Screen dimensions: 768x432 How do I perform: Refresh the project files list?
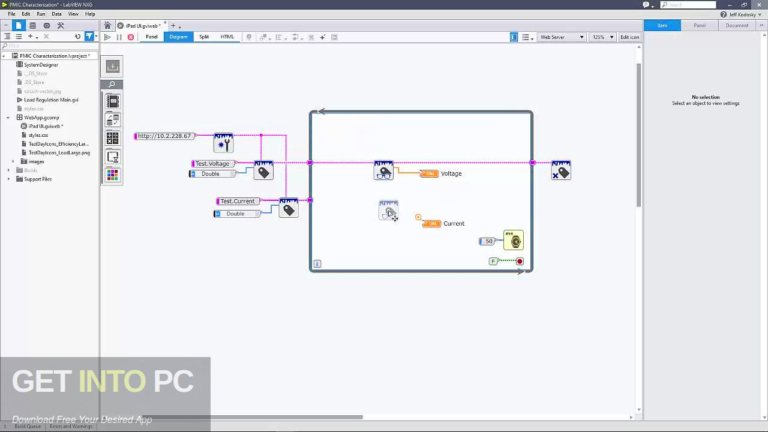77,36
